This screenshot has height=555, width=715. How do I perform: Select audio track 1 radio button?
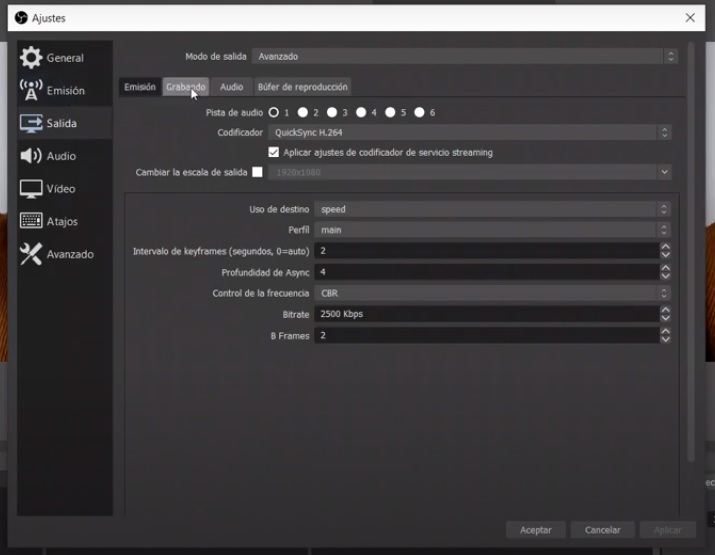[273, 113]
